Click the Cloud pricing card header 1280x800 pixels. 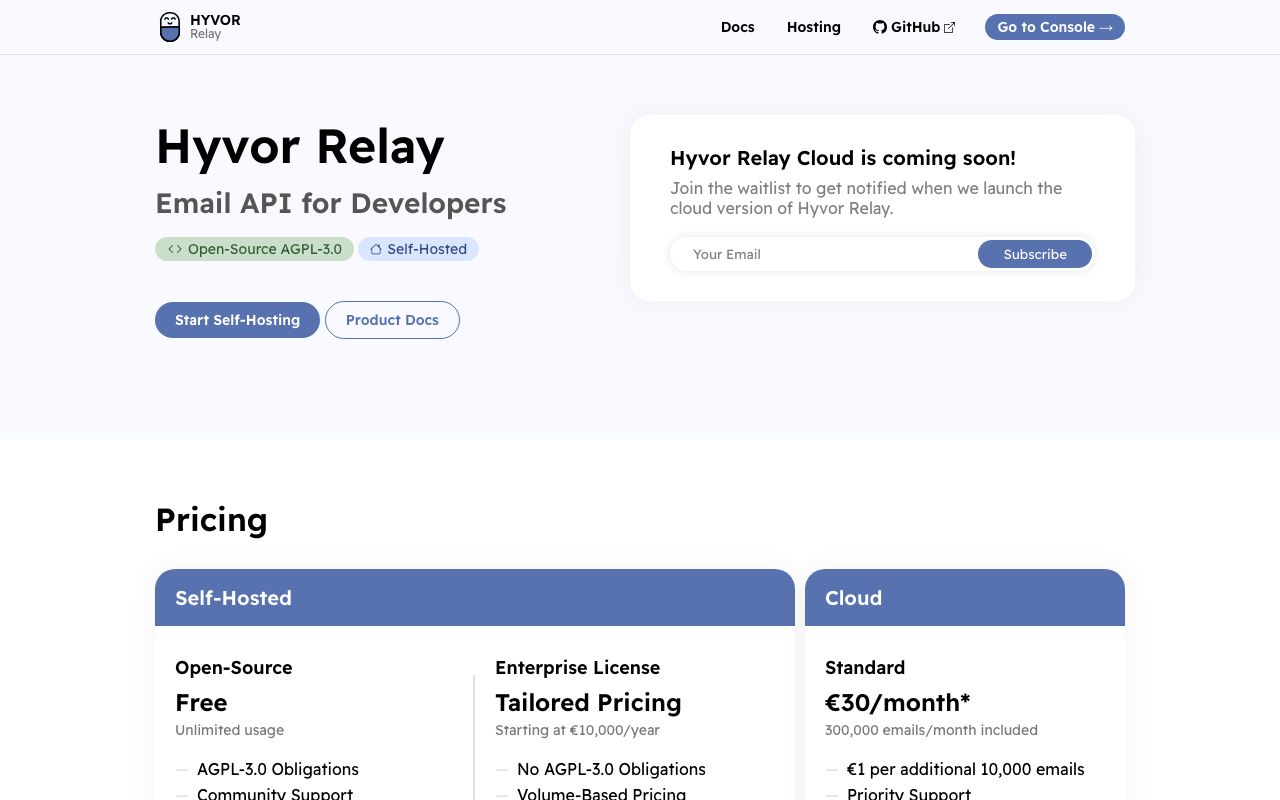[x=965, y=598]
